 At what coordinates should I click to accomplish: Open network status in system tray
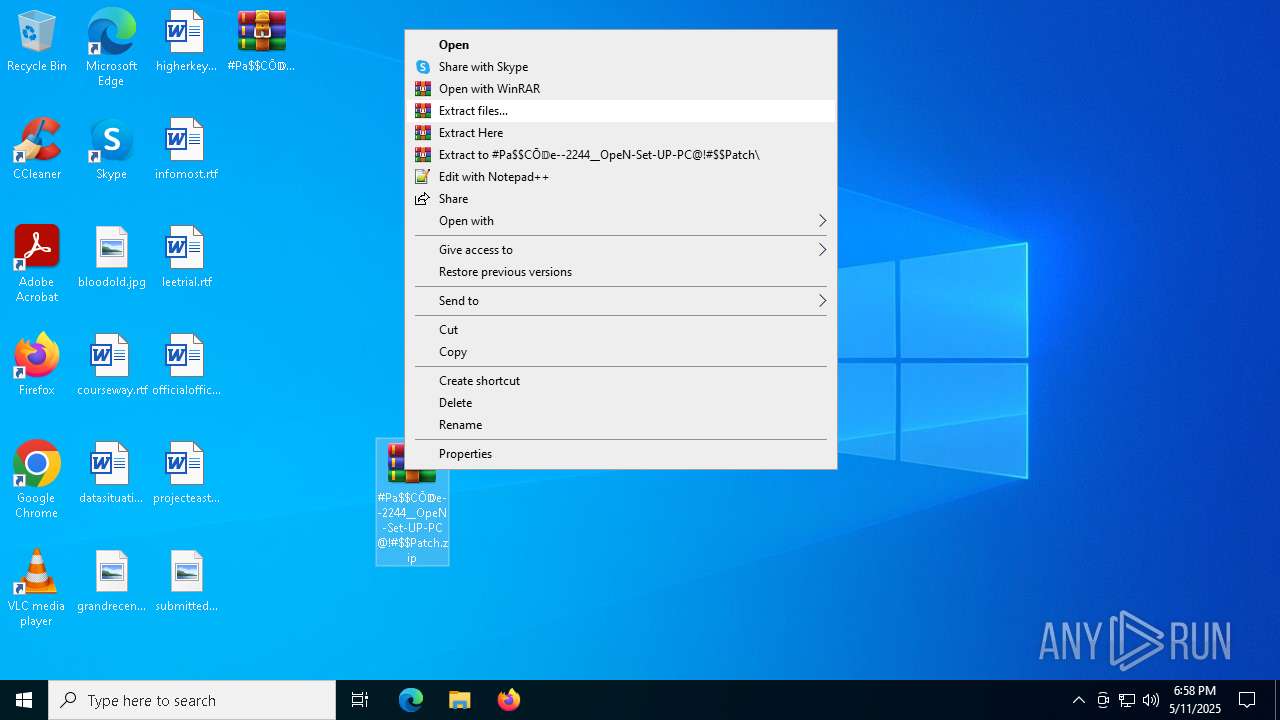click(x=1127, y=700)
